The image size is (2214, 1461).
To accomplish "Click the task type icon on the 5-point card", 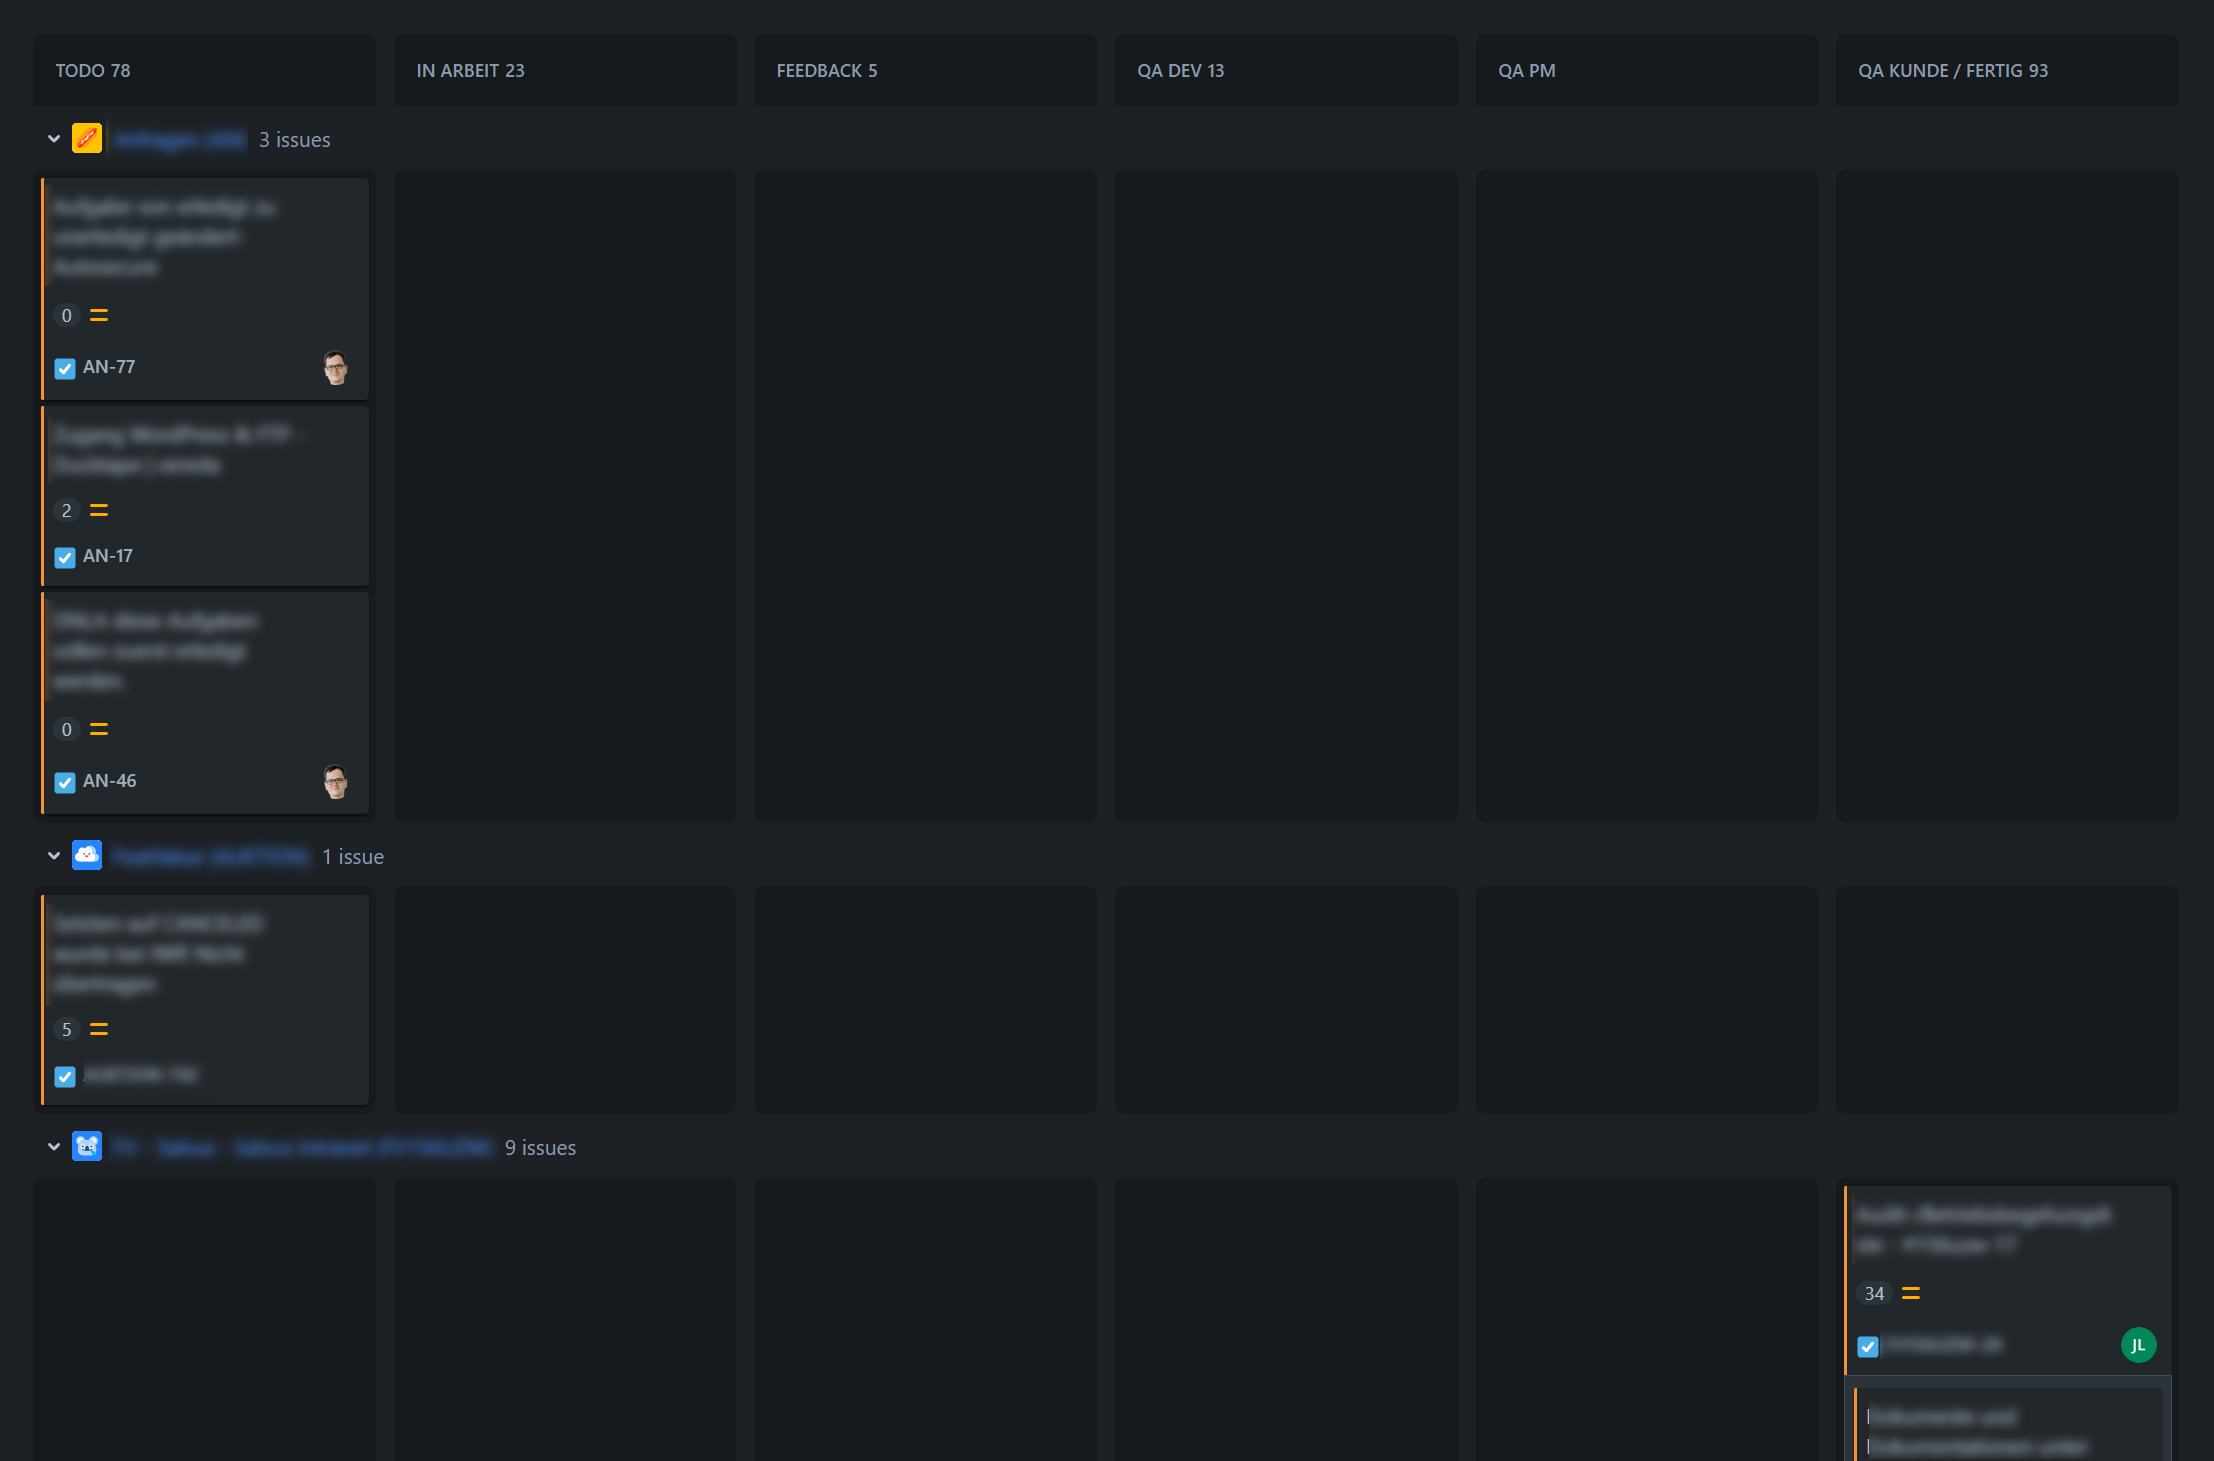I will [65, 1076].
